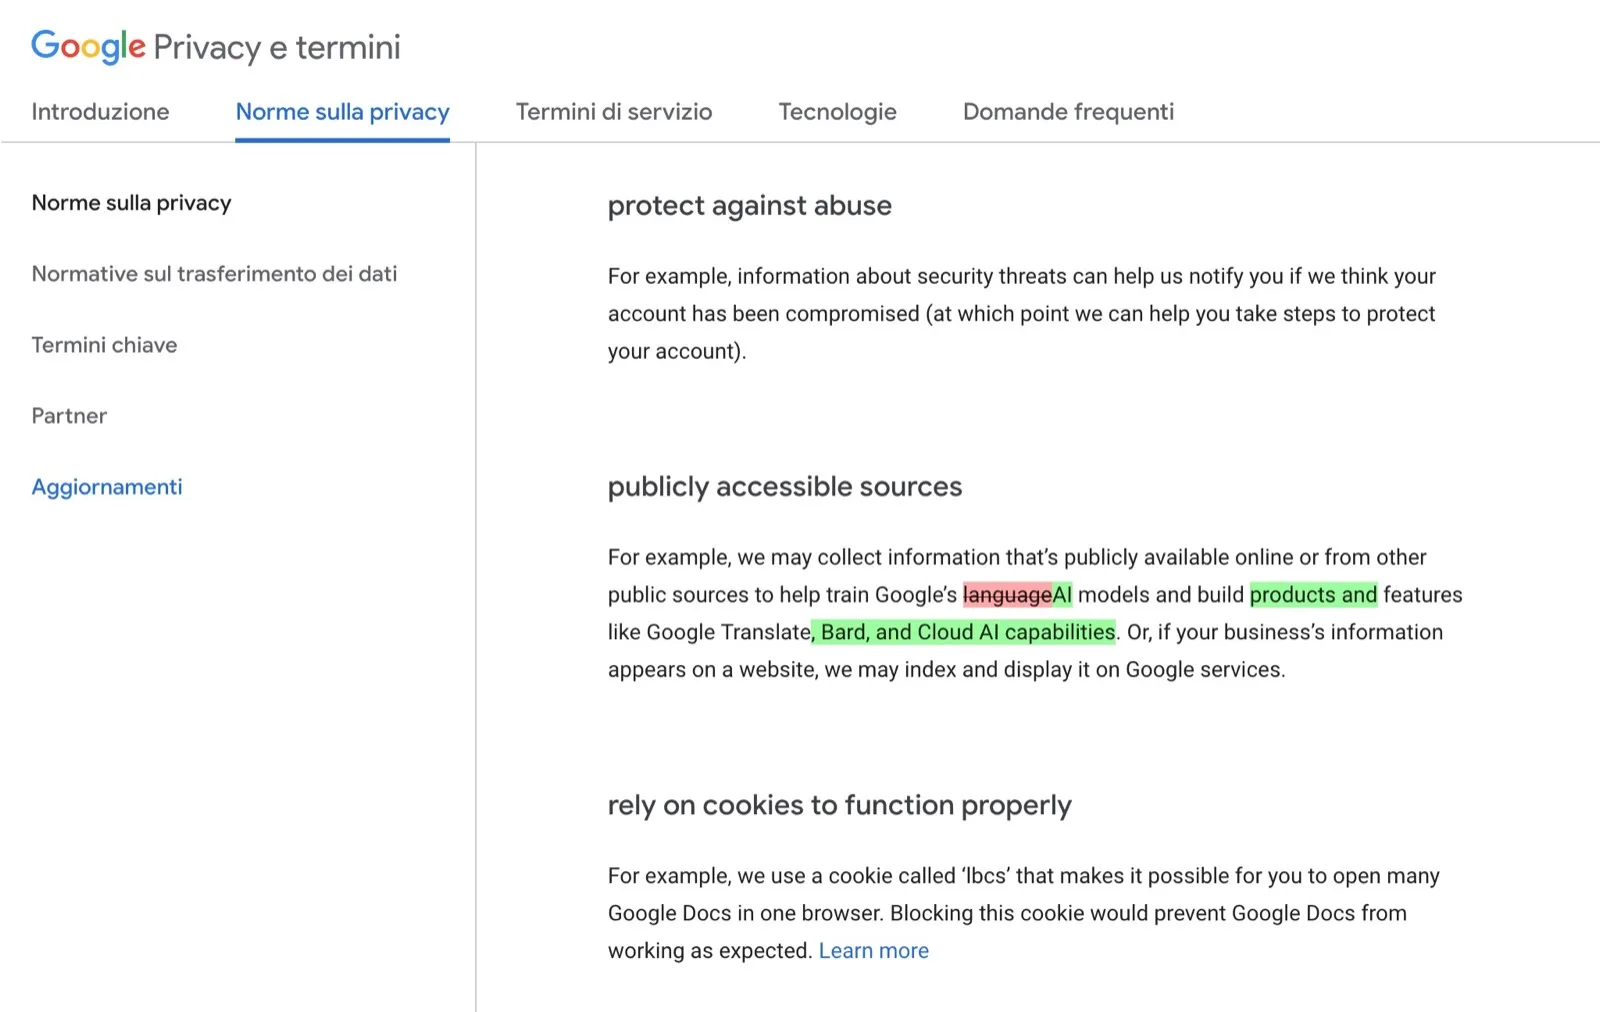
Task: Click the 'protect against abuse' heading
Action: point(749,206)
